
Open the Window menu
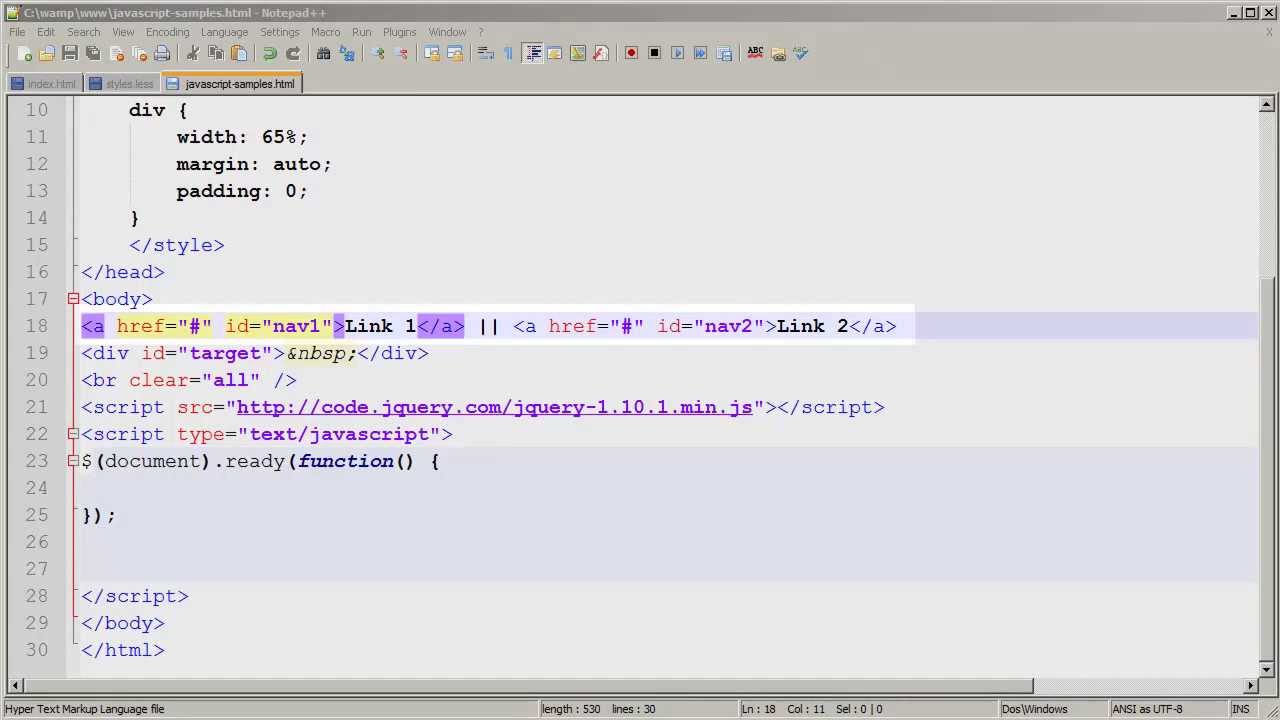tap(447, 32)
